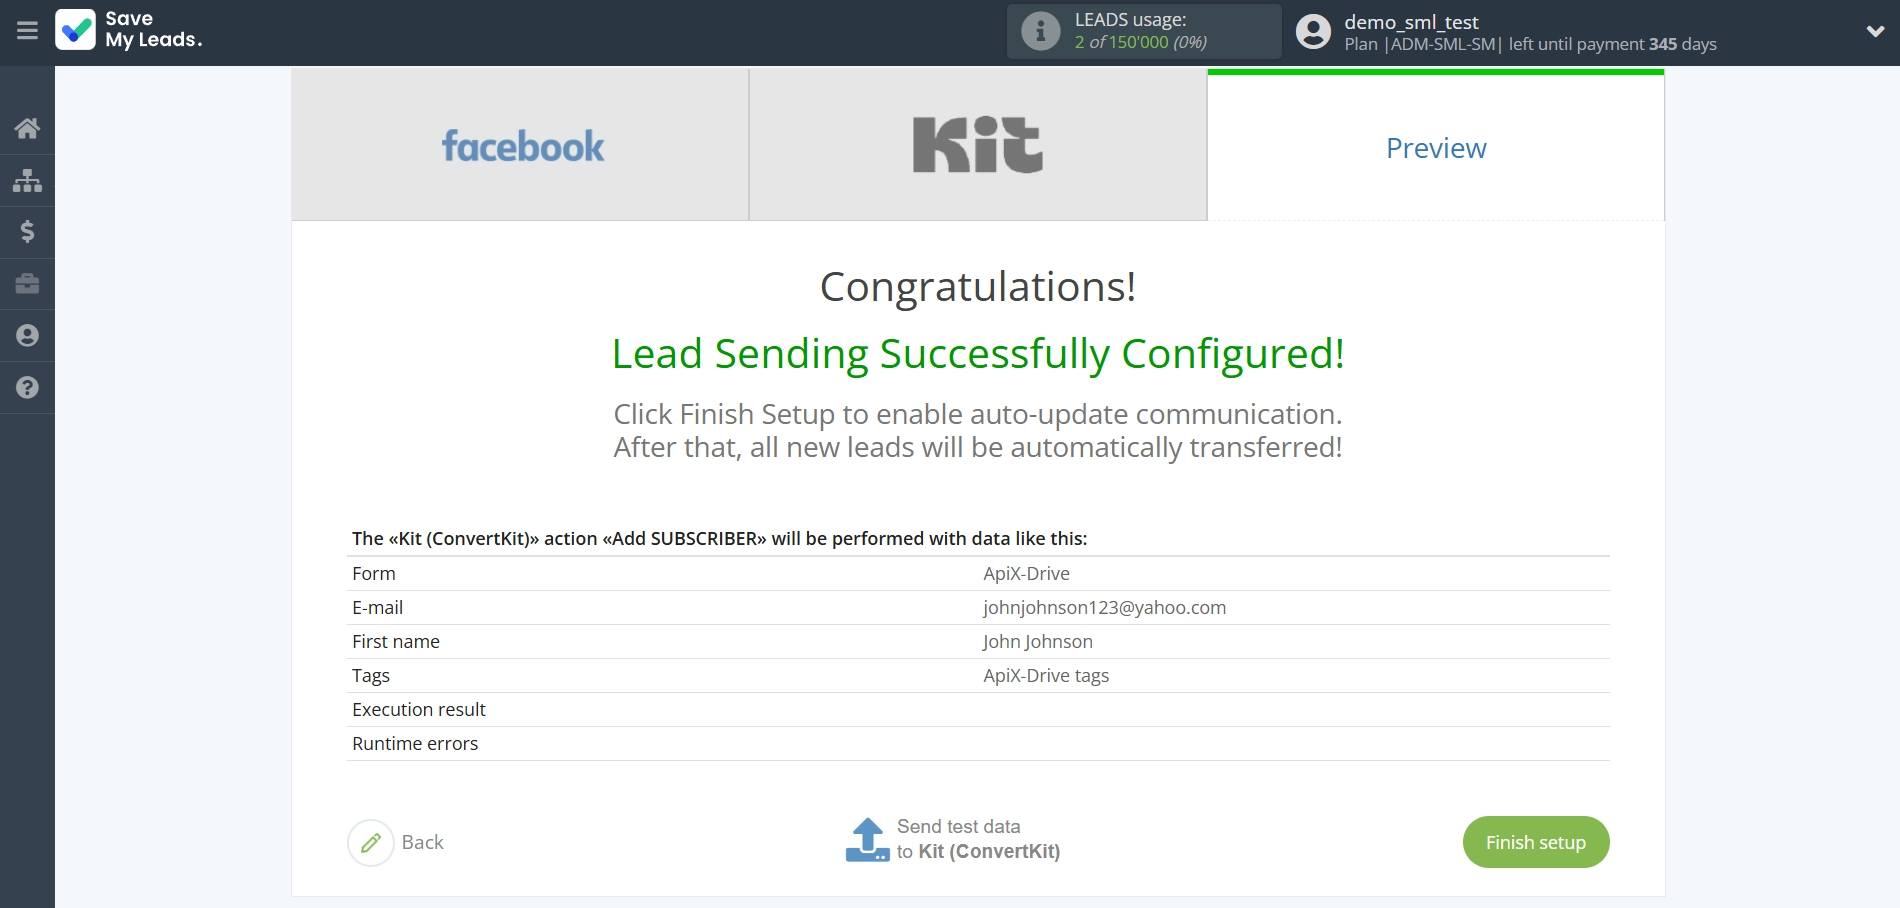This screenshot has width=1900, height=908.
Task: Open the hamburger menu
Action: point(27,31)
